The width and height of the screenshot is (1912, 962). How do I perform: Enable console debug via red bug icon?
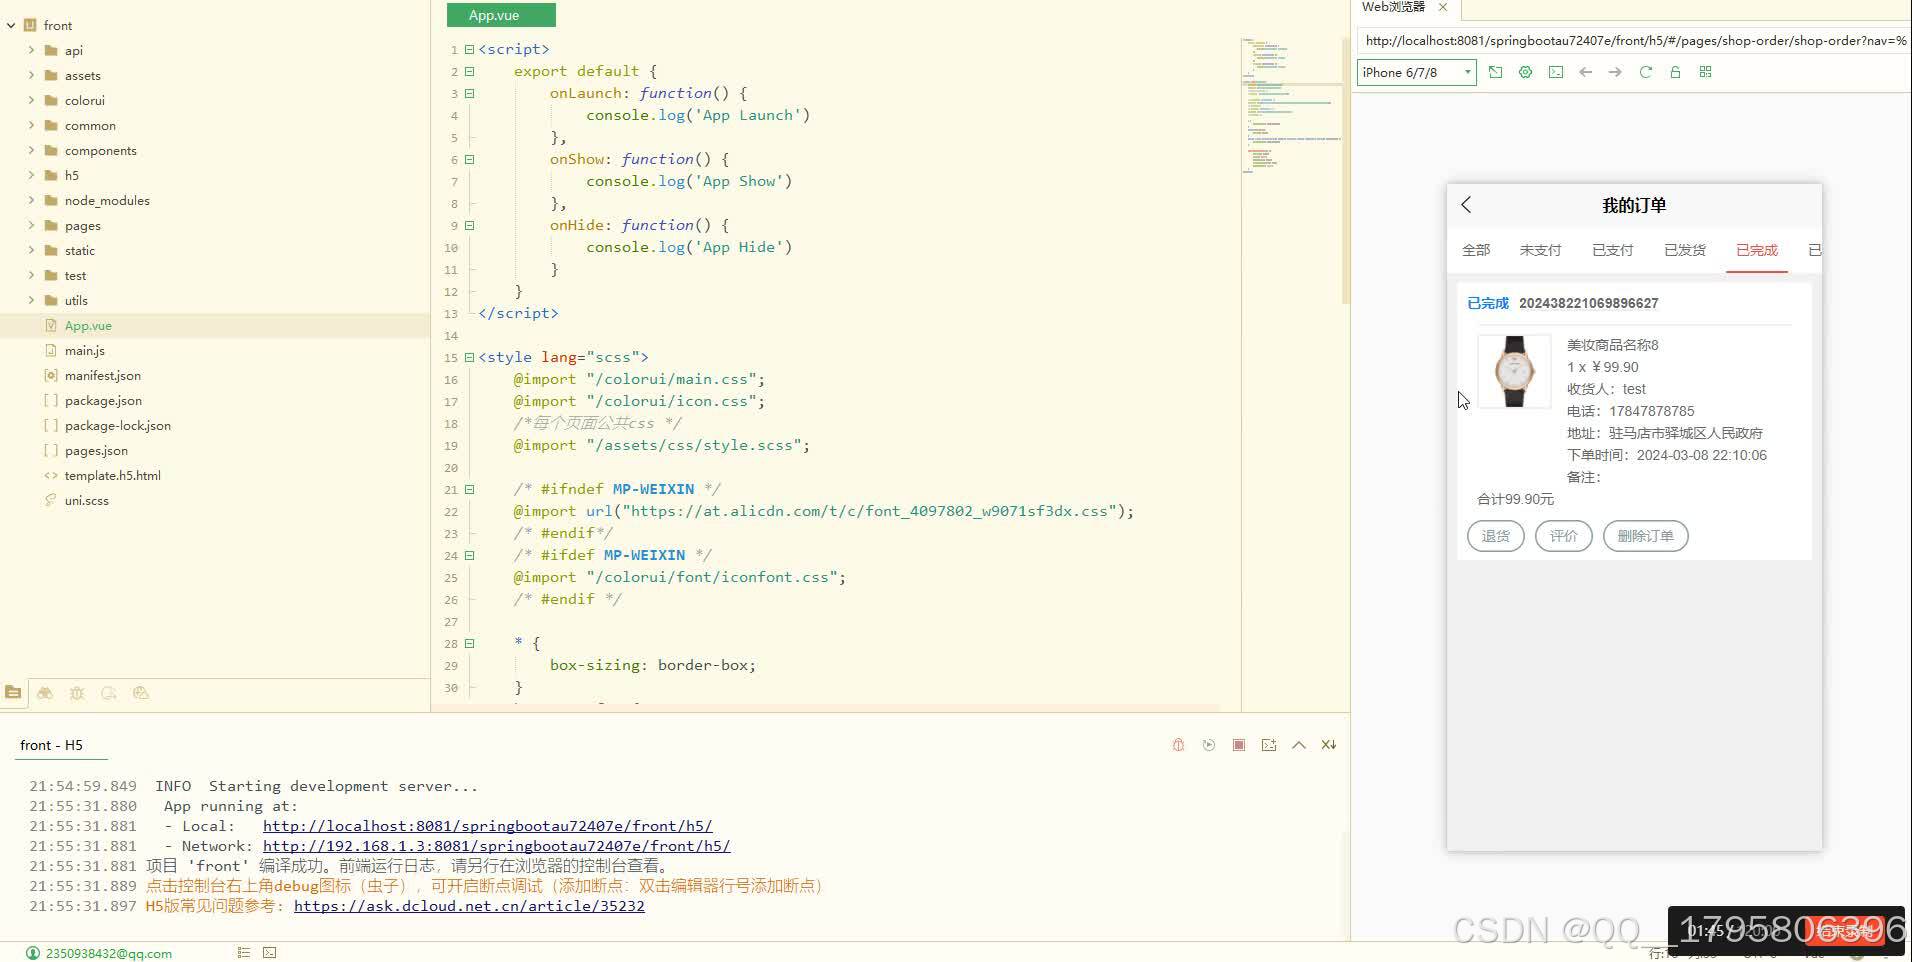[1178, 745]
